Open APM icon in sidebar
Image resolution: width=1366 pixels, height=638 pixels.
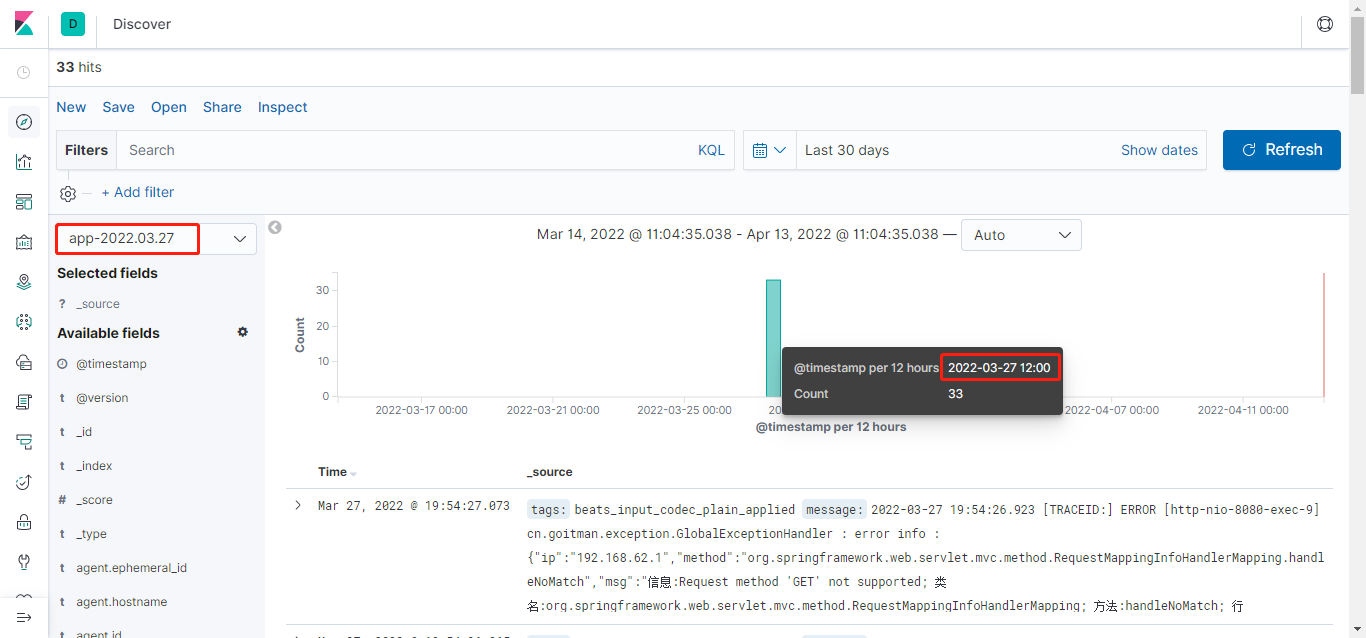tap(24, 442)
